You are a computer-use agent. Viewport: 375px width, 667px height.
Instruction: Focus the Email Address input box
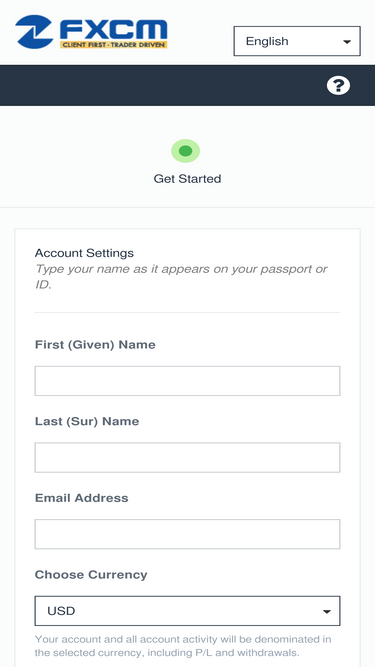coord(187,534)
